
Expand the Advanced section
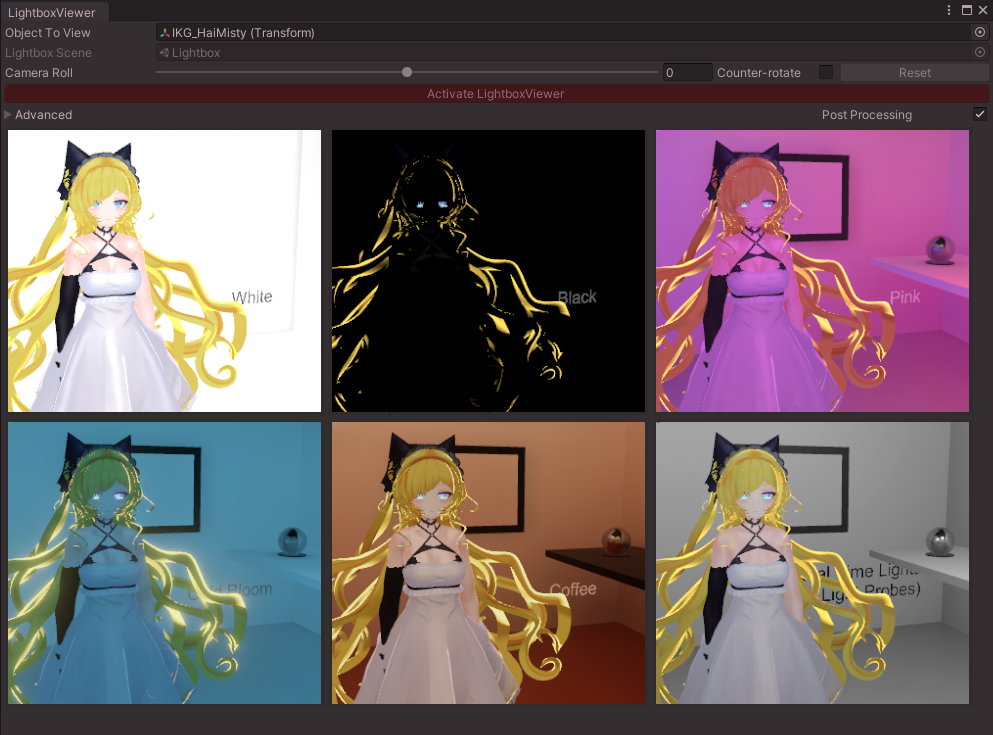pyautogui.click(x=38, y=114)
